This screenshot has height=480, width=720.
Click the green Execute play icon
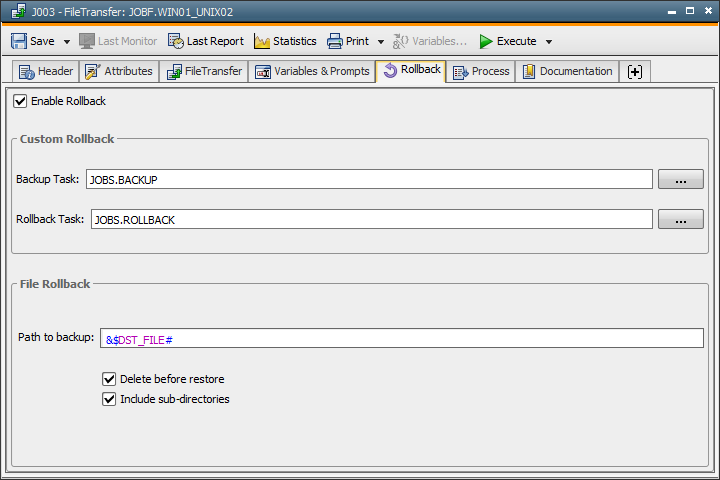[x=486, y=41]
